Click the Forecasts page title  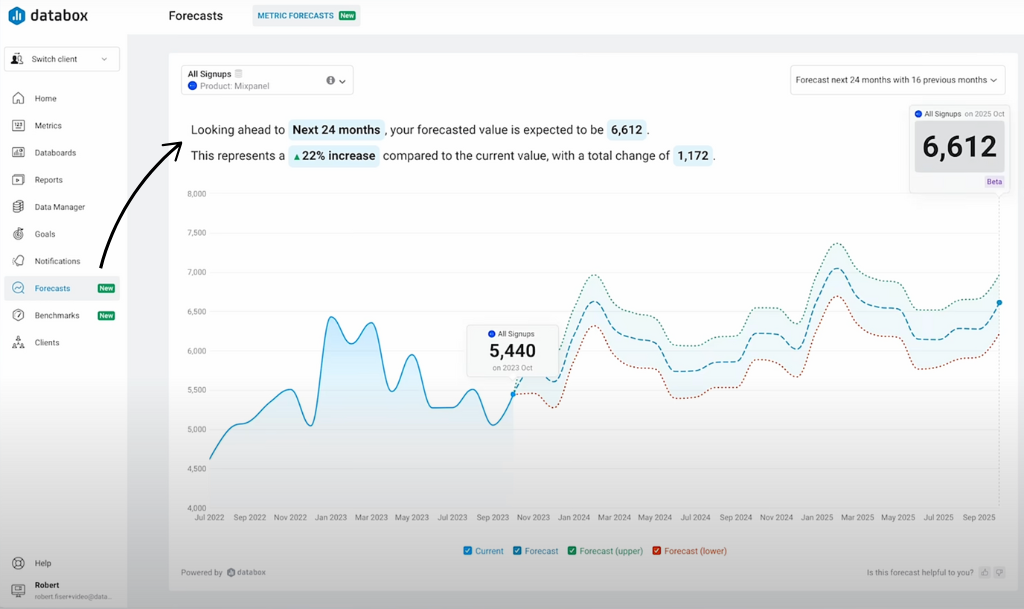point(195,16)
